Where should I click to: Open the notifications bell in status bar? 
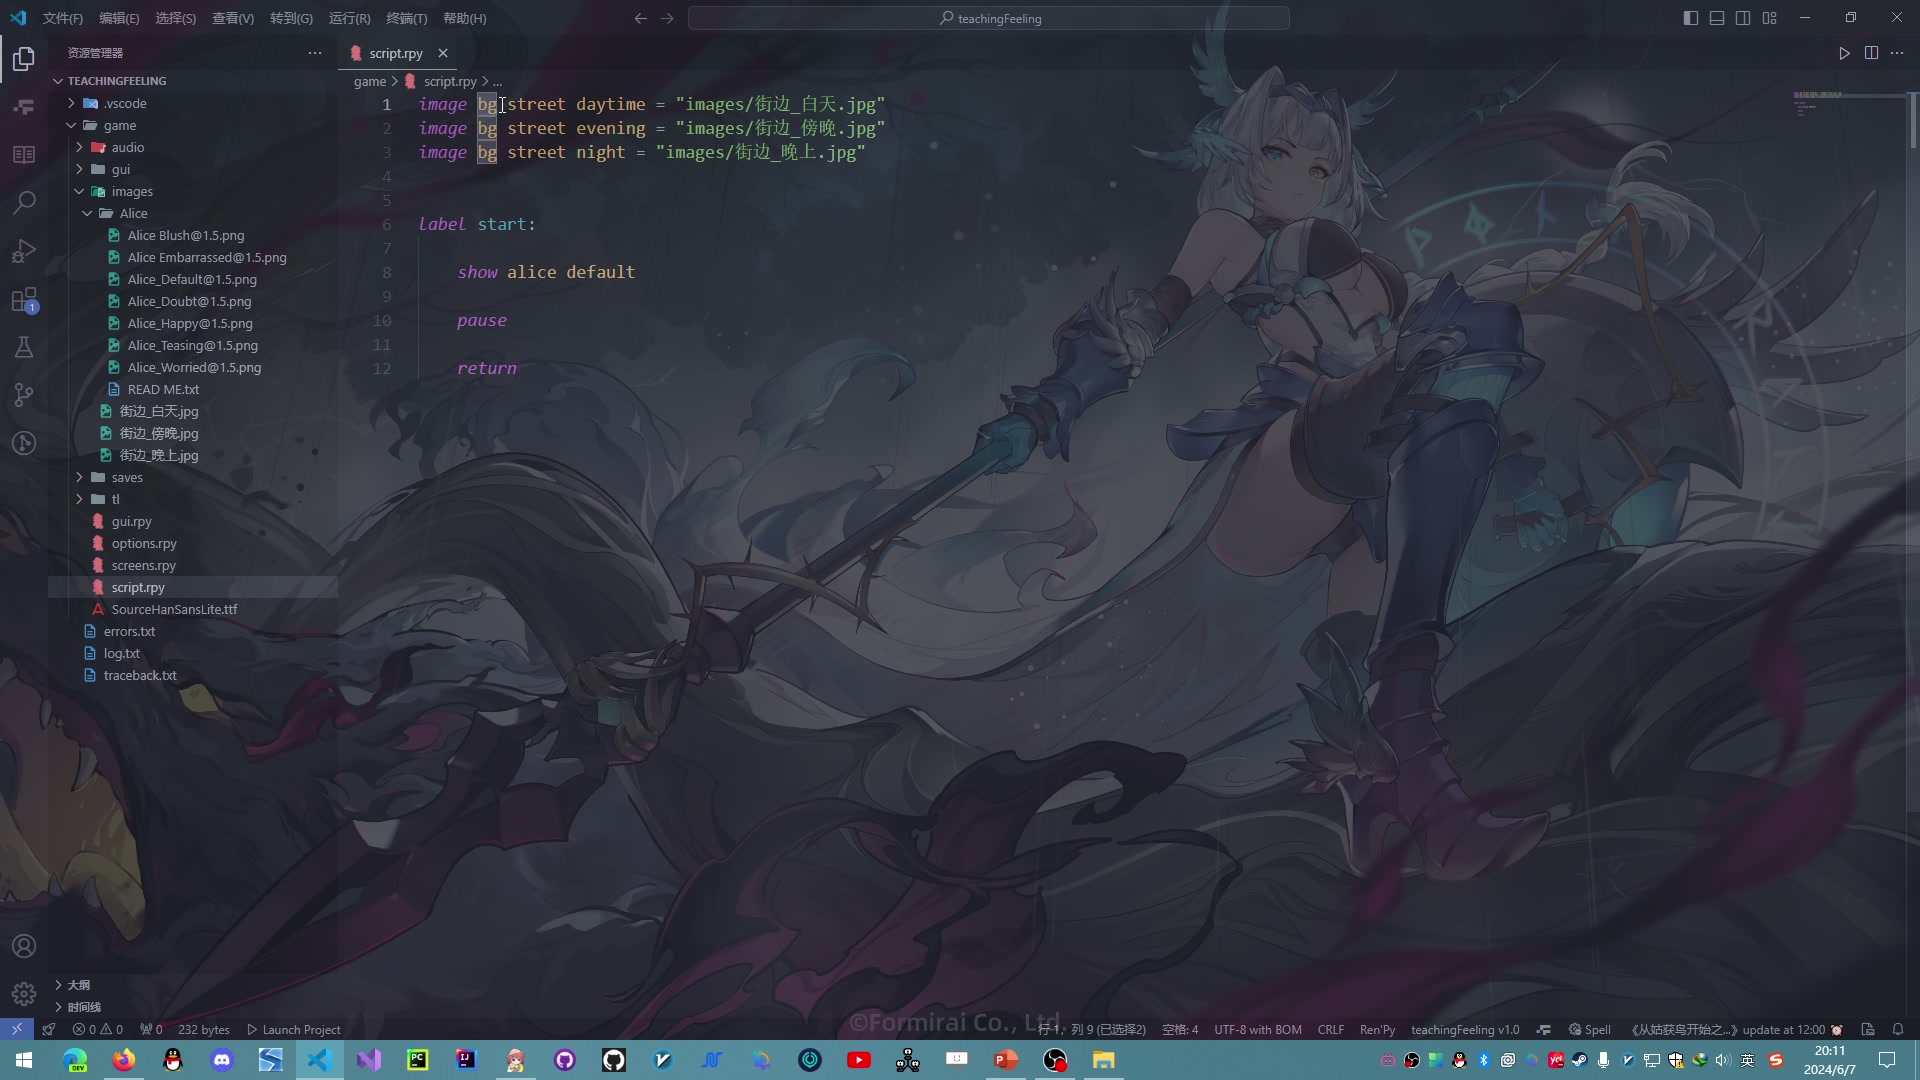(x=1898, y=1029)
